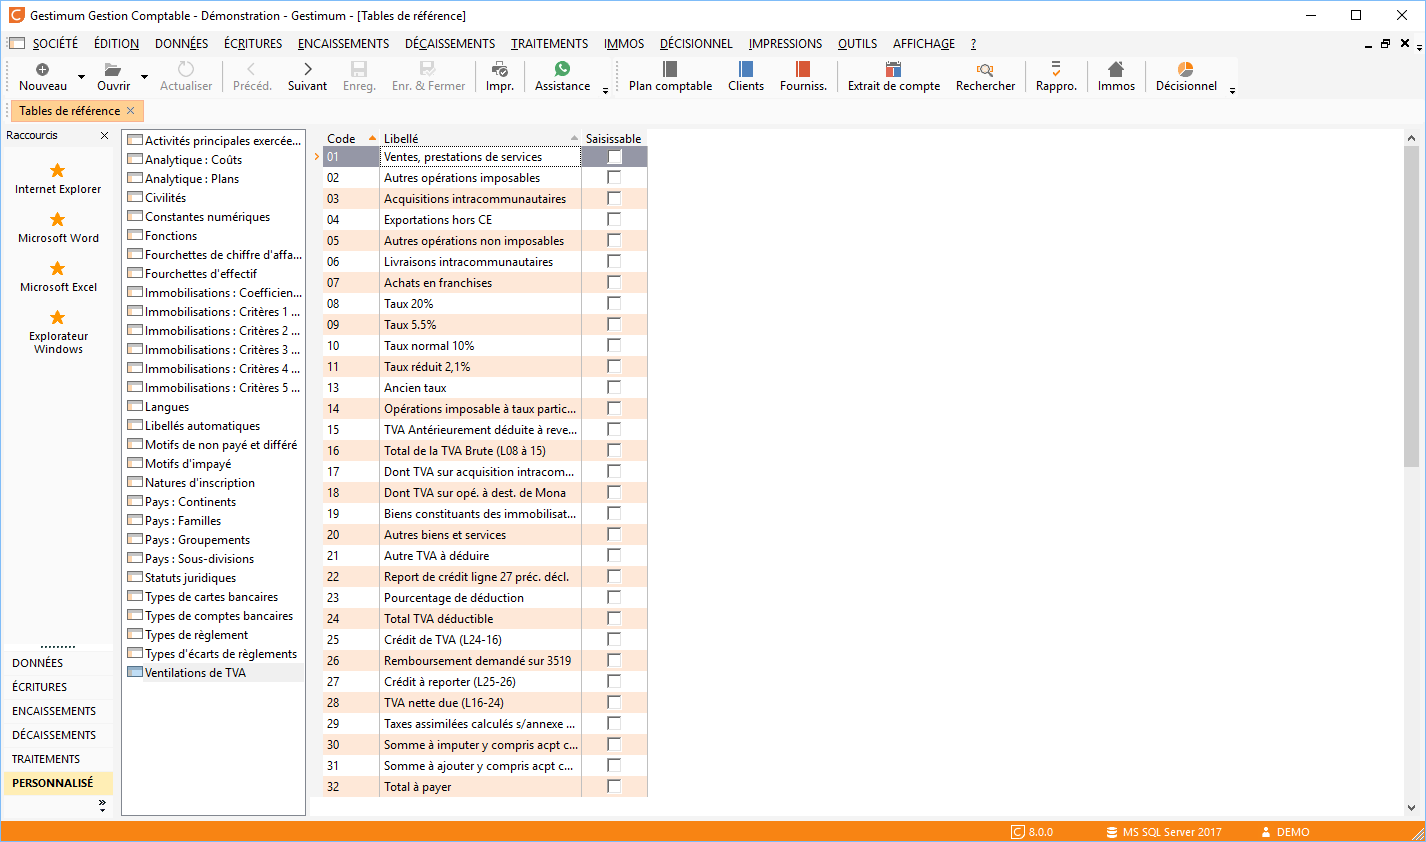Sort by Libellé column header

tap(480, 139)
